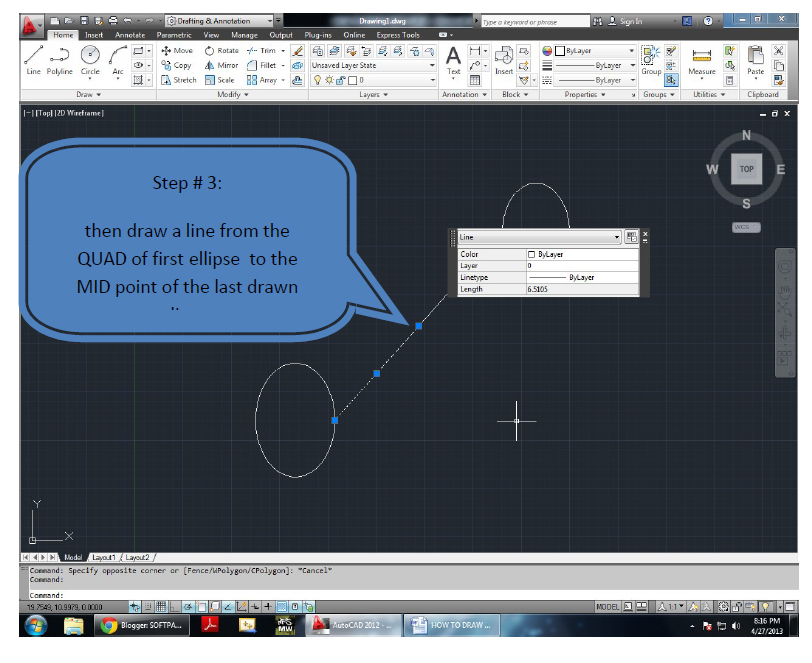Viewport: 812px width, 663px height.
Task: Open the object color ByLayer dropdown
Action: coord(631,51)
